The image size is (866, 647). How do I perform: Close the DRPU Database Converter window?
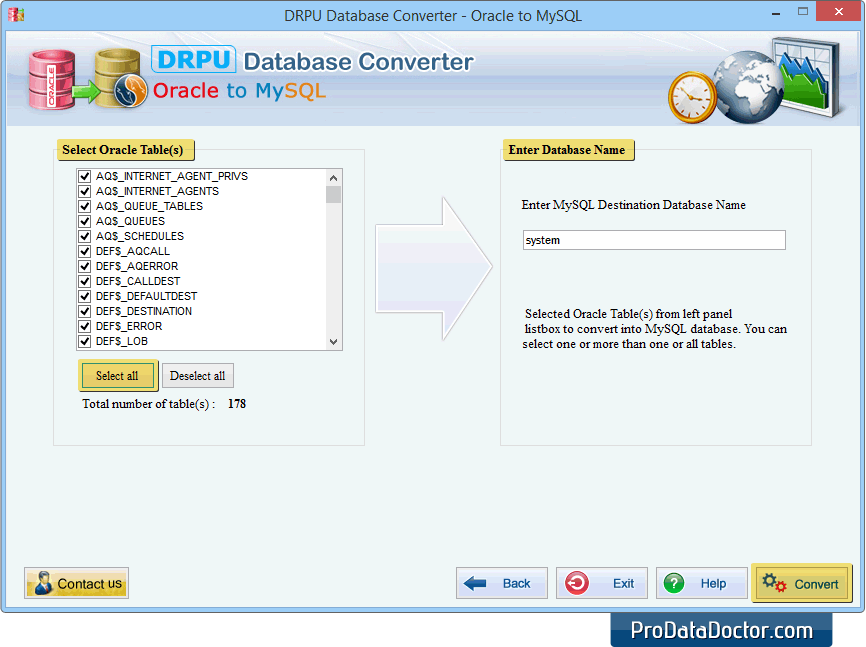point(838,12)
